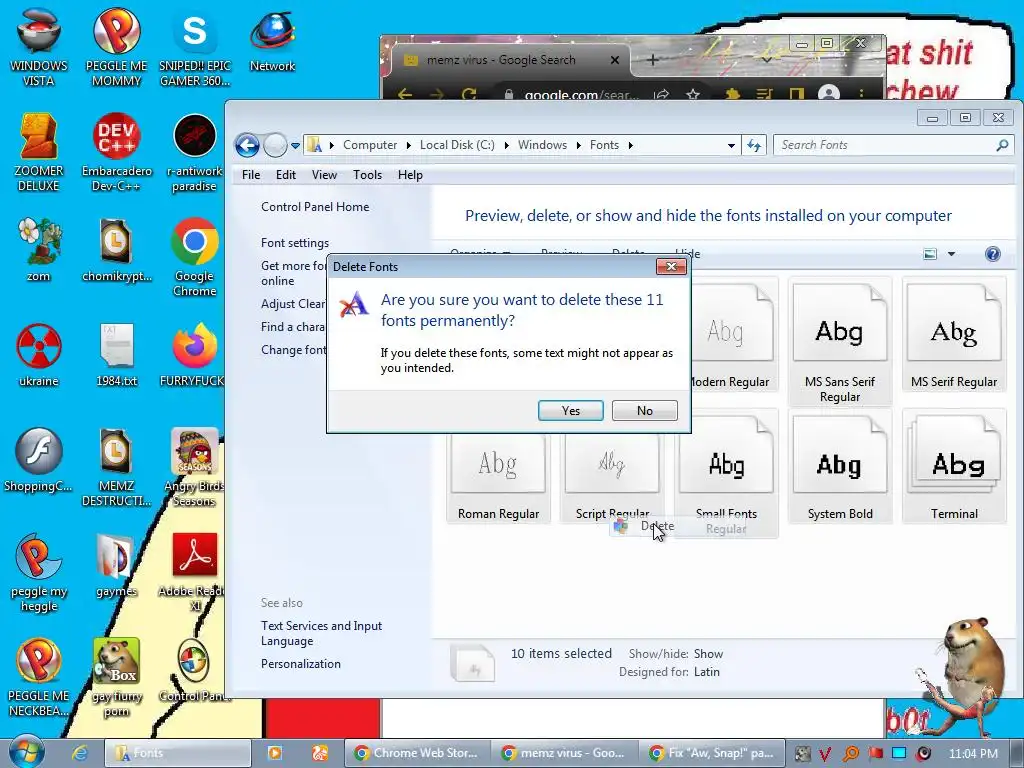Open the Skype-style SNIPED desktop icon
Viewport: 1024px width, 768px height.
[x=195, y=47]
